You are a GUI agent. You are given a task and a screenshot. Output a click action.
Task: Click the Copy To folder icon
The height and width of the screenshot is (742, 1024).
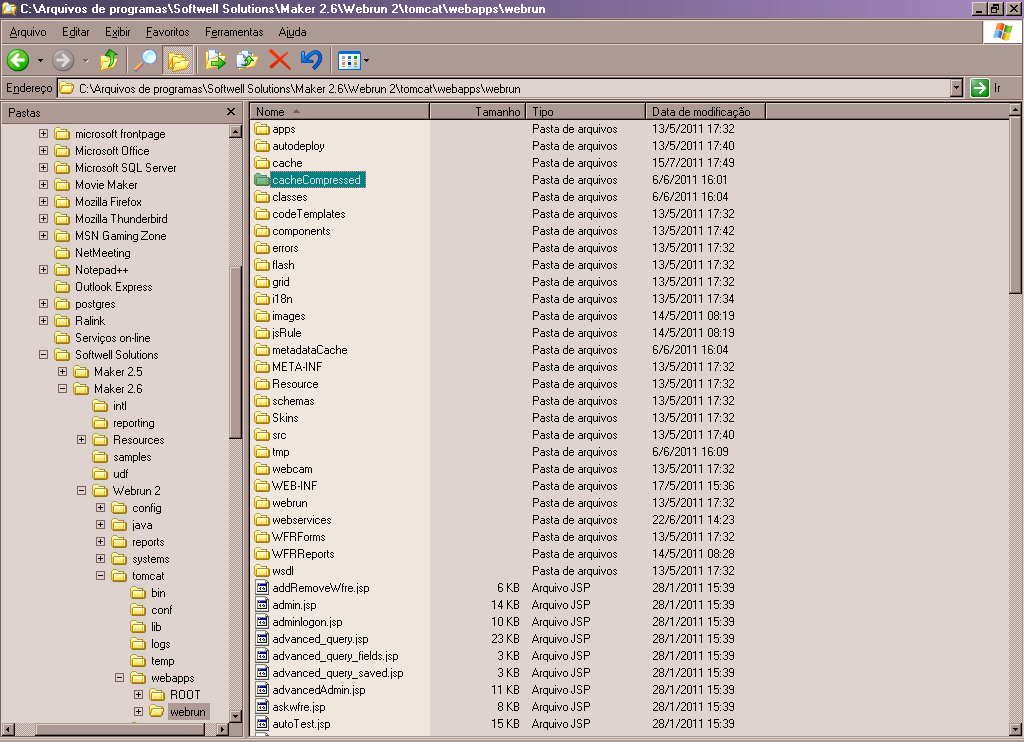point(247,60)
